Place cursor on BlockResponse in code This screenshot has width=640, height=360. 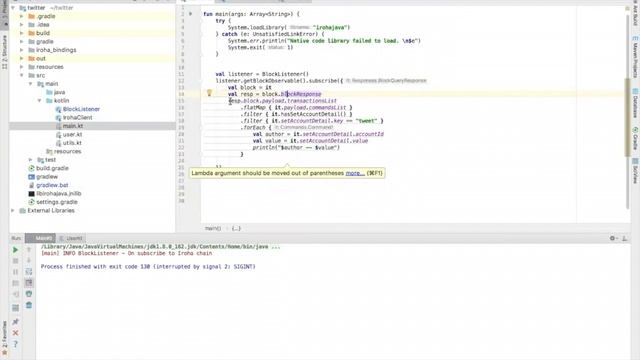[x=301, y=94]
